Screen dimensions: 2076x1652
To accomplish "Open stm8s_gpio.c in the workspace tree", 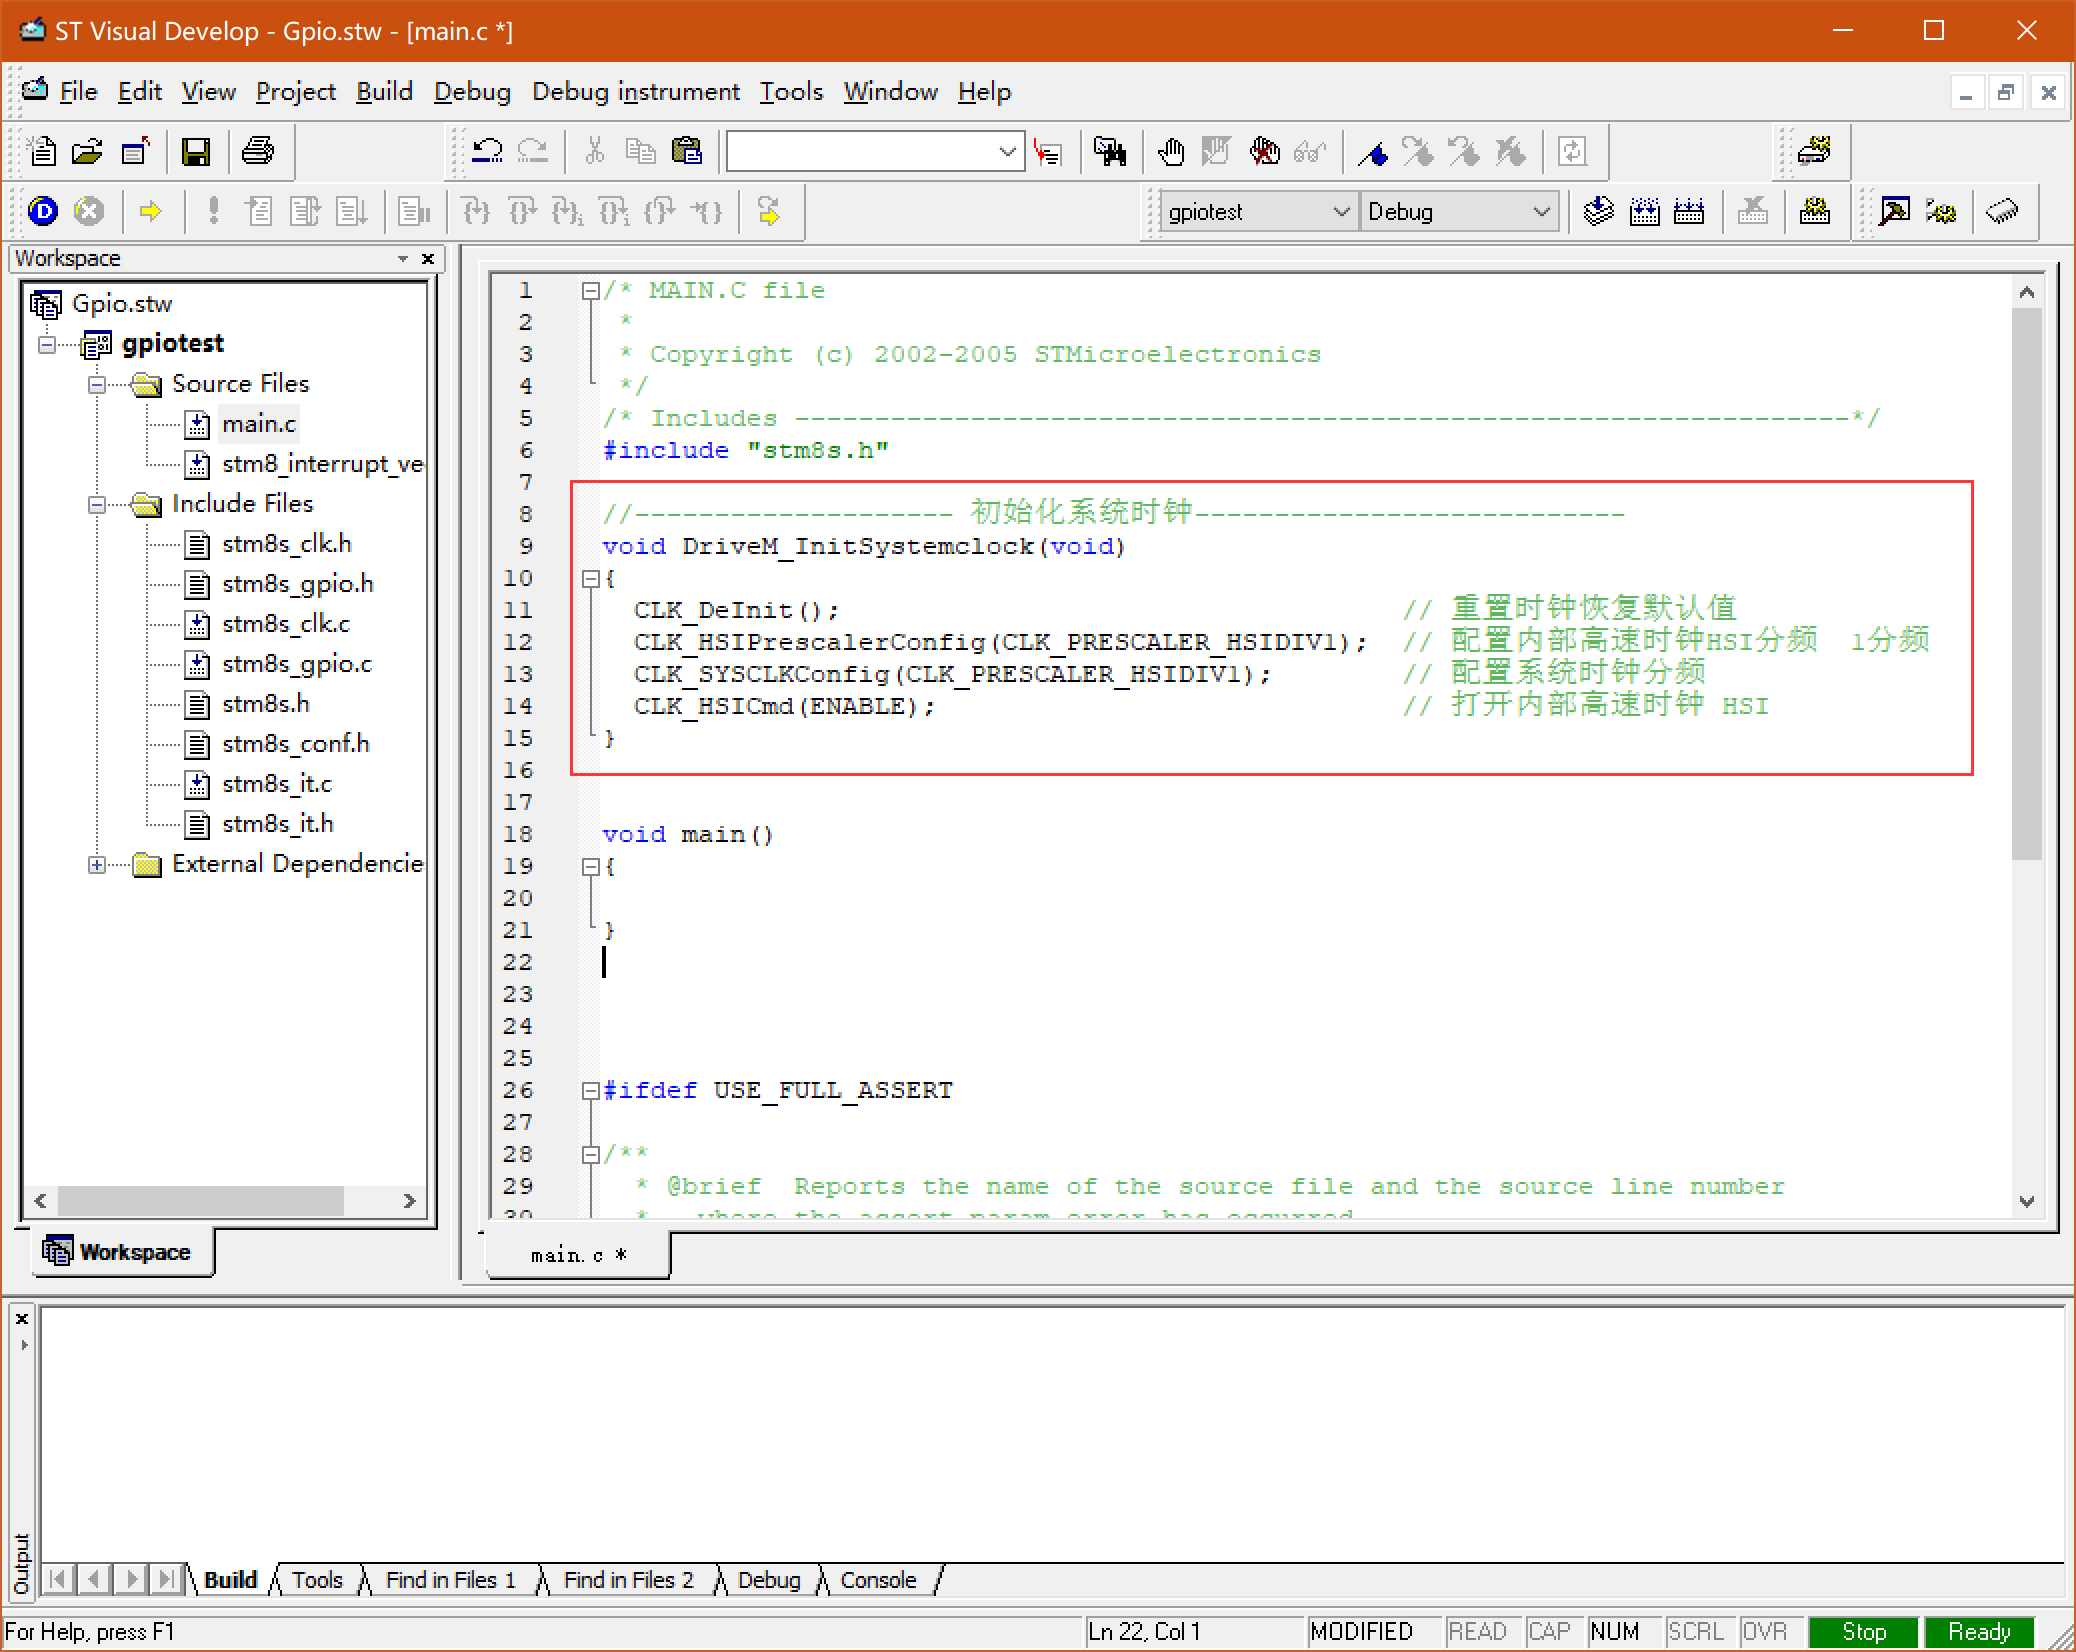I will coord(296,664).
